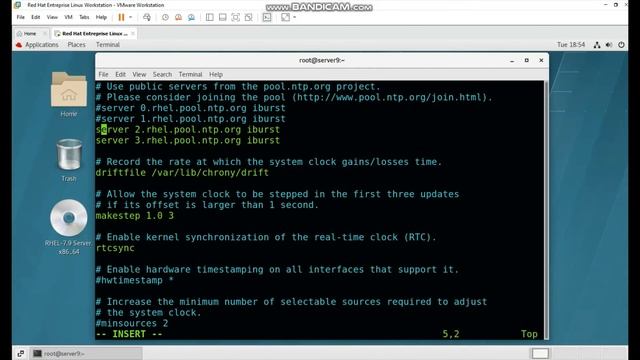
Task: Open terminal window File menu
Action: click(103, 74)
